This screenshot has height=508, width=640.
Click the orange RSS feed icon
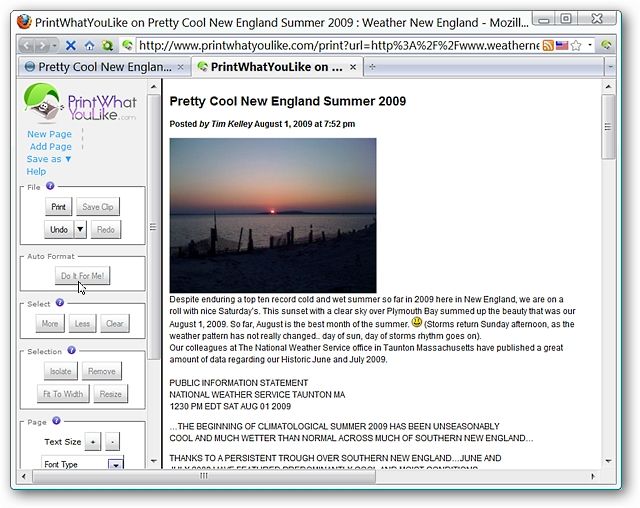tap(548, 45)
